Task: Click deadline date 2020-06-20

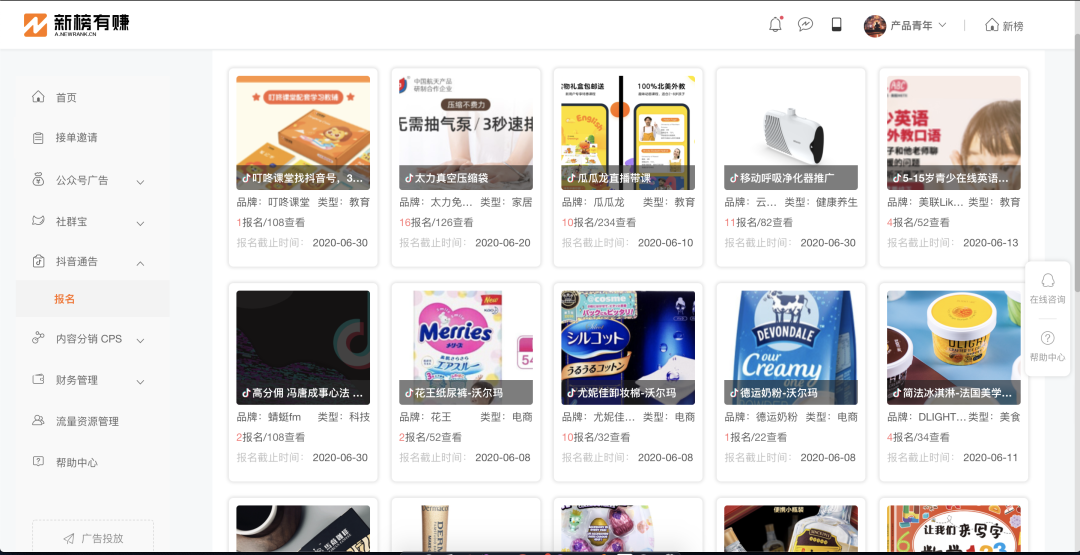Action: pyautogui.click(x=503, y=242)
